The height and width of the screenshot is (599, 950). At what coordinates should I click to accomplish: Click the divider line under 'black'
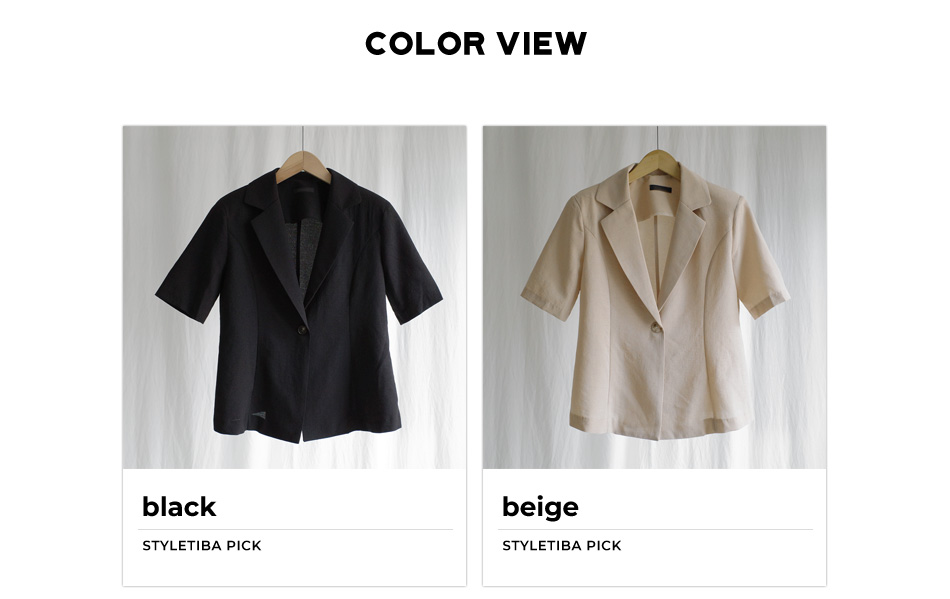[295, 530]
